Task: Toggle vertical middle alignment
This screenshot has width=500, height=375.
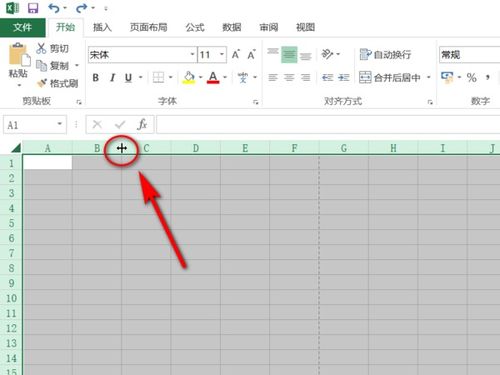Action: point(289,55)
